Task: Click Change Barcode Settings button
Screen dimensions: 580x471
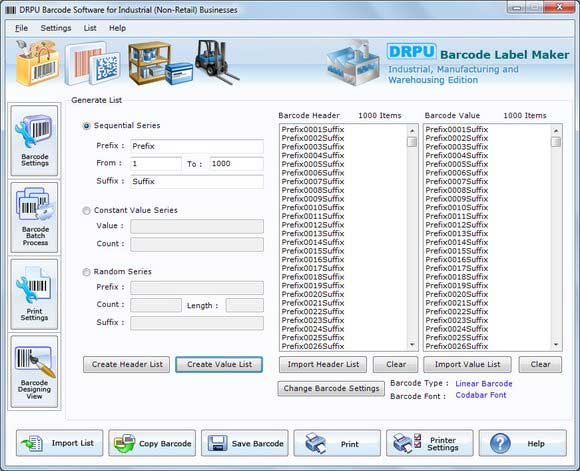Action: [331, 388]
